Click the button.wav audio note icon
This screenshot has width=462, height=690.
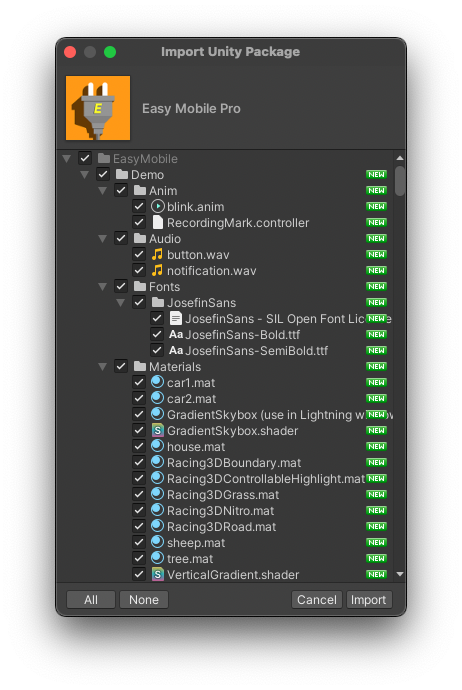157,254
